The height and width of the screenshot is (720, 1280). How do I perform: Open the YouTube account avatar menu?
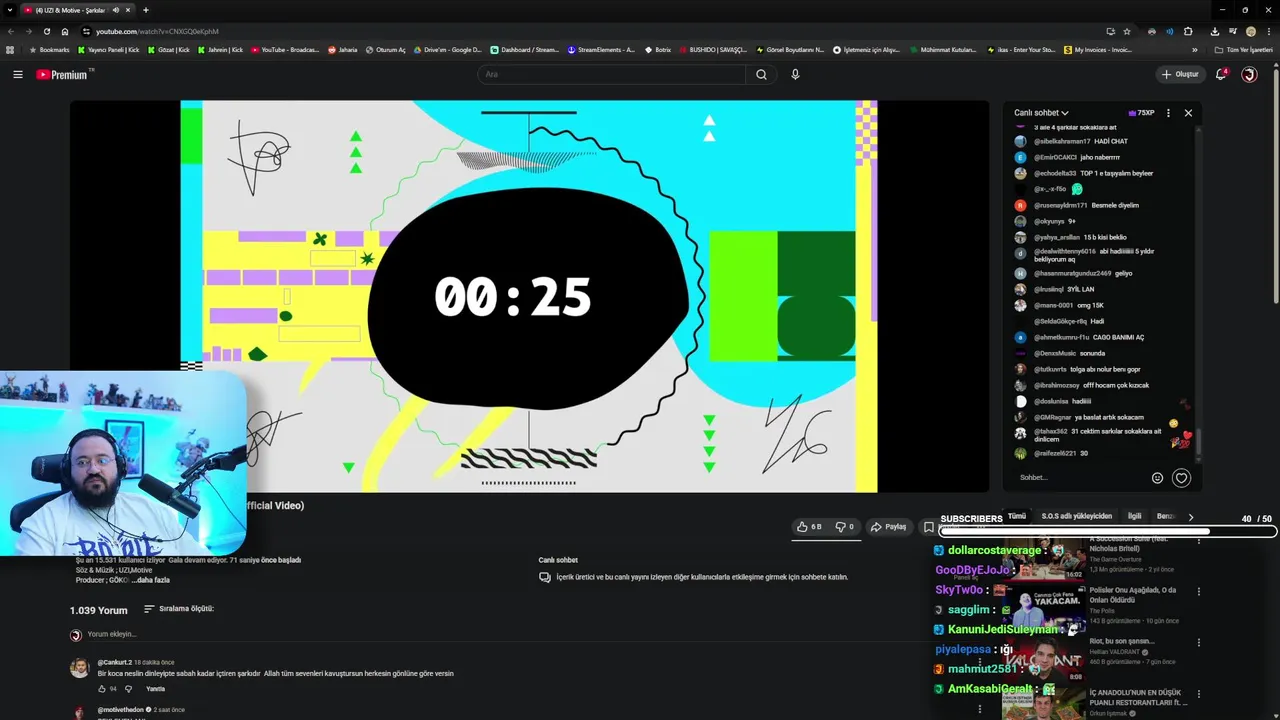click(1249, 74)
